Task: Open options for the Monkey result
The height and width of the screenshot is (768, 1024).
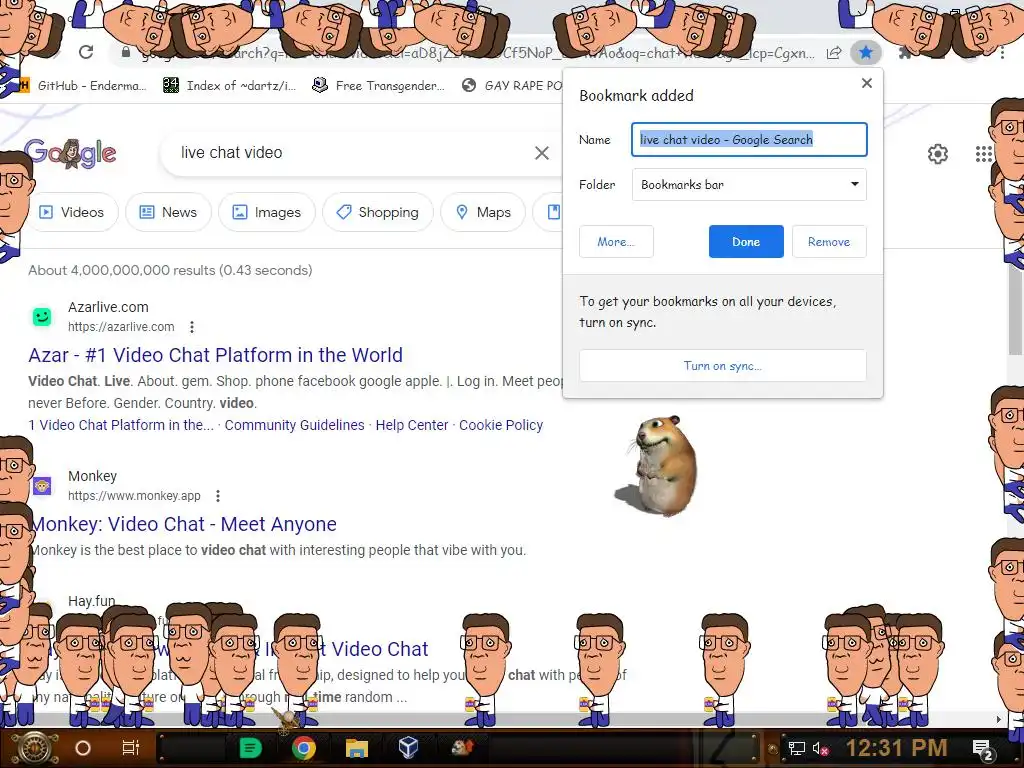Action: point(217,496)
